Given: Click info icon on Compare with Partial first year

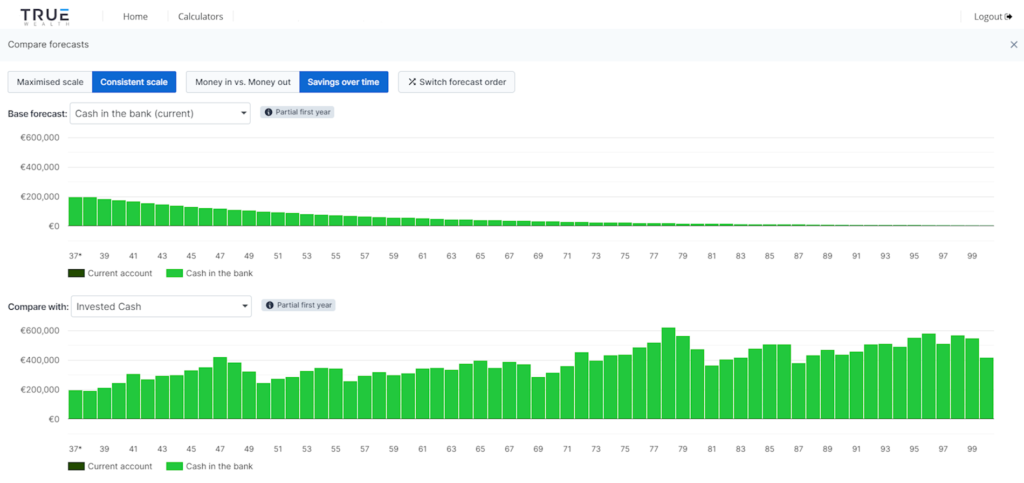Looking at the screenshot, I should point(270,305).
